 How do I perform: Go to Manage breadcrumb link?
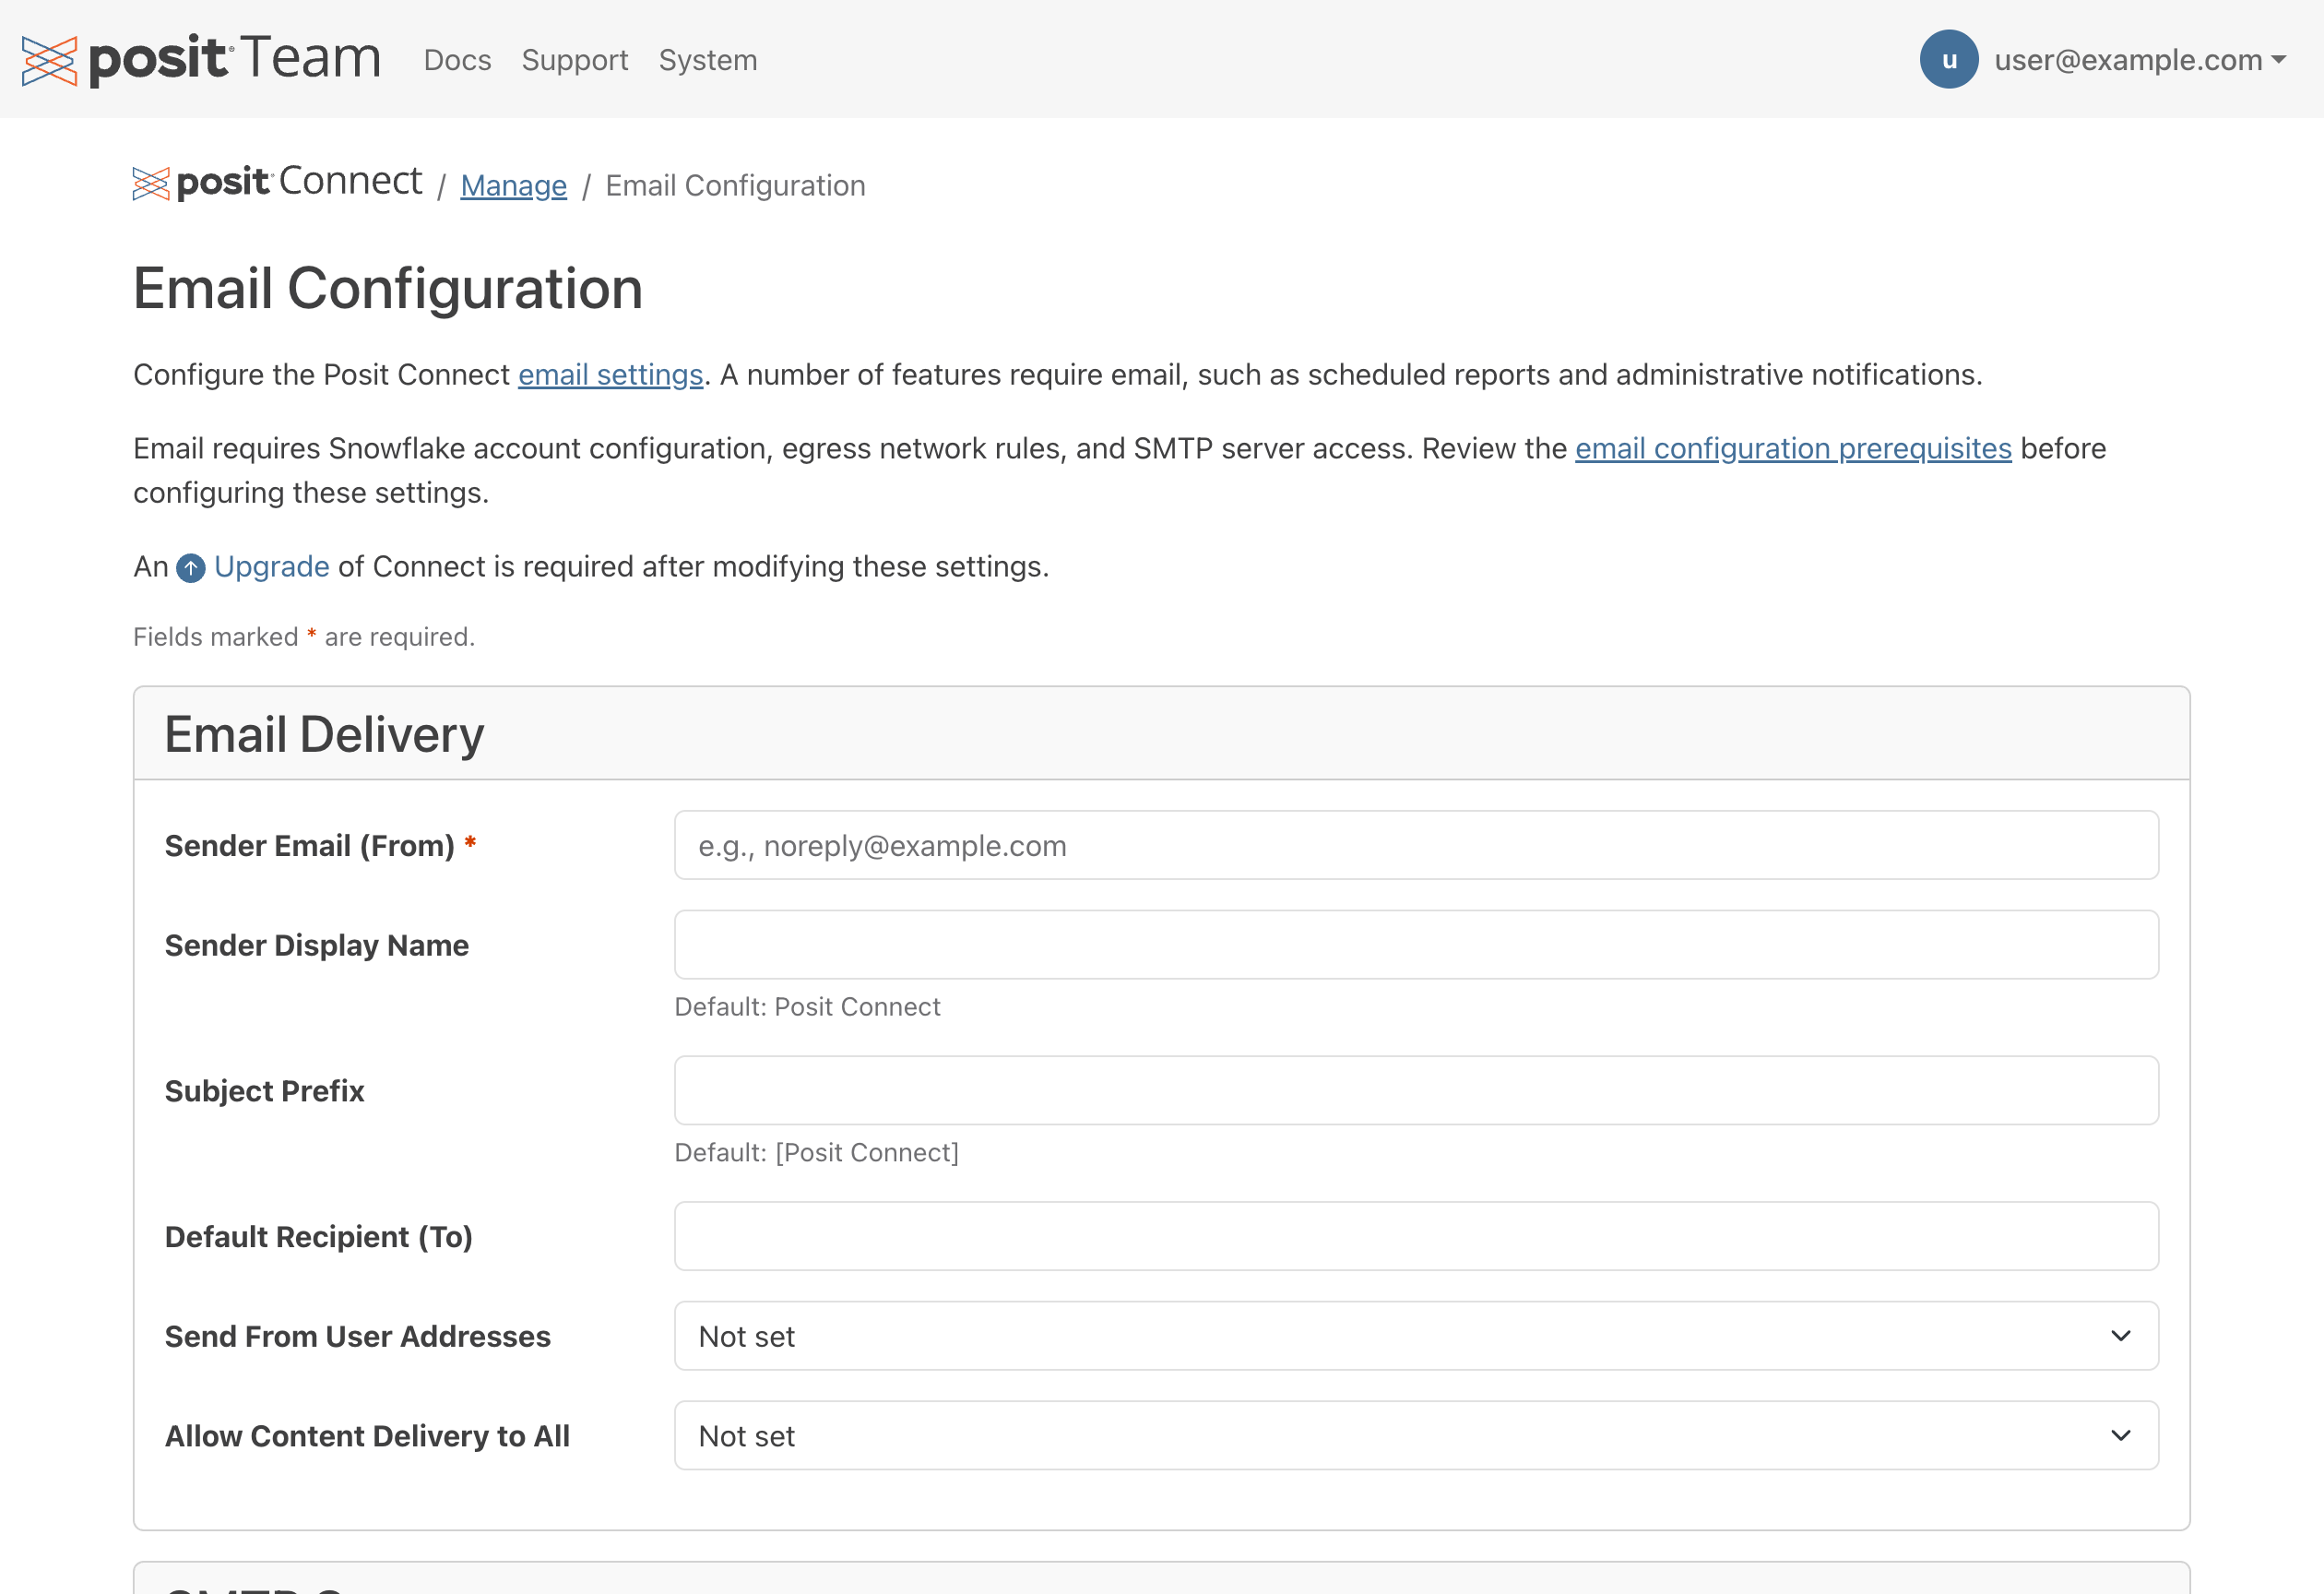513,186
